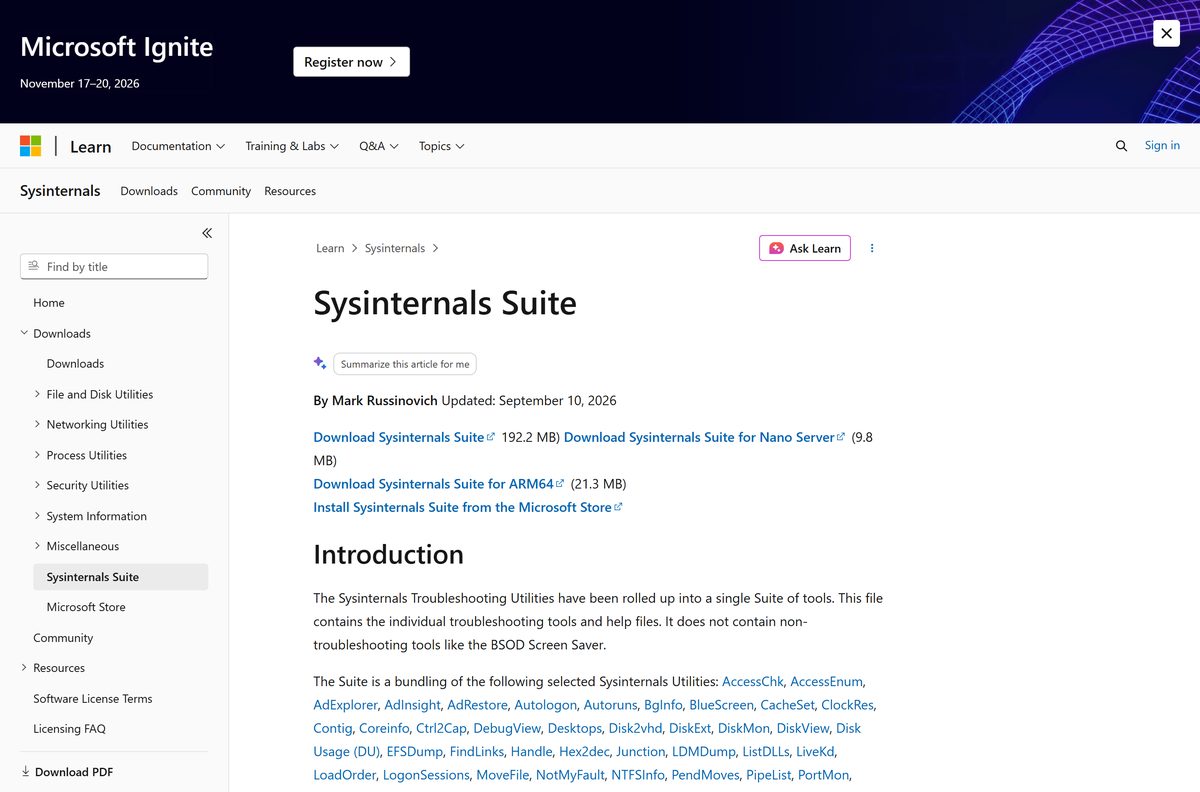Collapse the sidebar table of contents

click(207, 233)
